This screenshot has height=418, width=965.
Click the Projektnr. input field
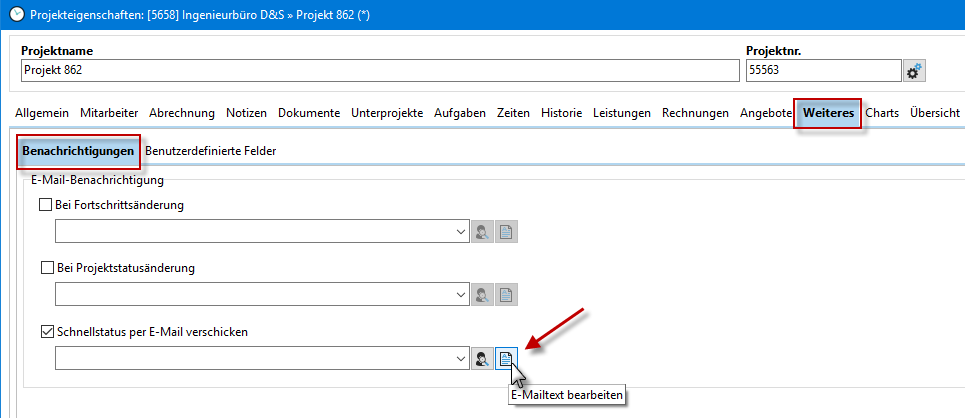pyautogui.click(x=822, y=70)
